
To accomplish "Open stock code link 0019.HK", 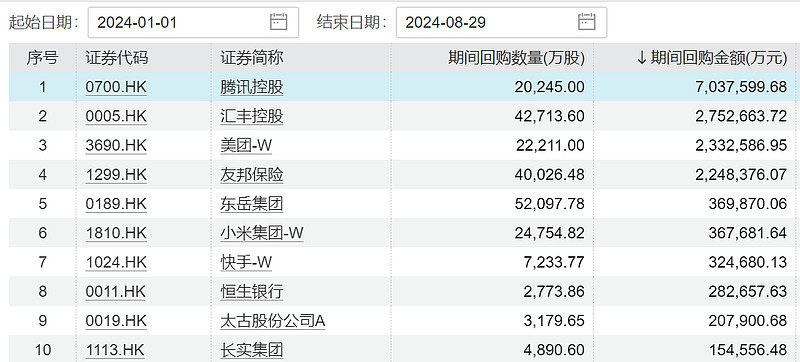I will point(116,321).
